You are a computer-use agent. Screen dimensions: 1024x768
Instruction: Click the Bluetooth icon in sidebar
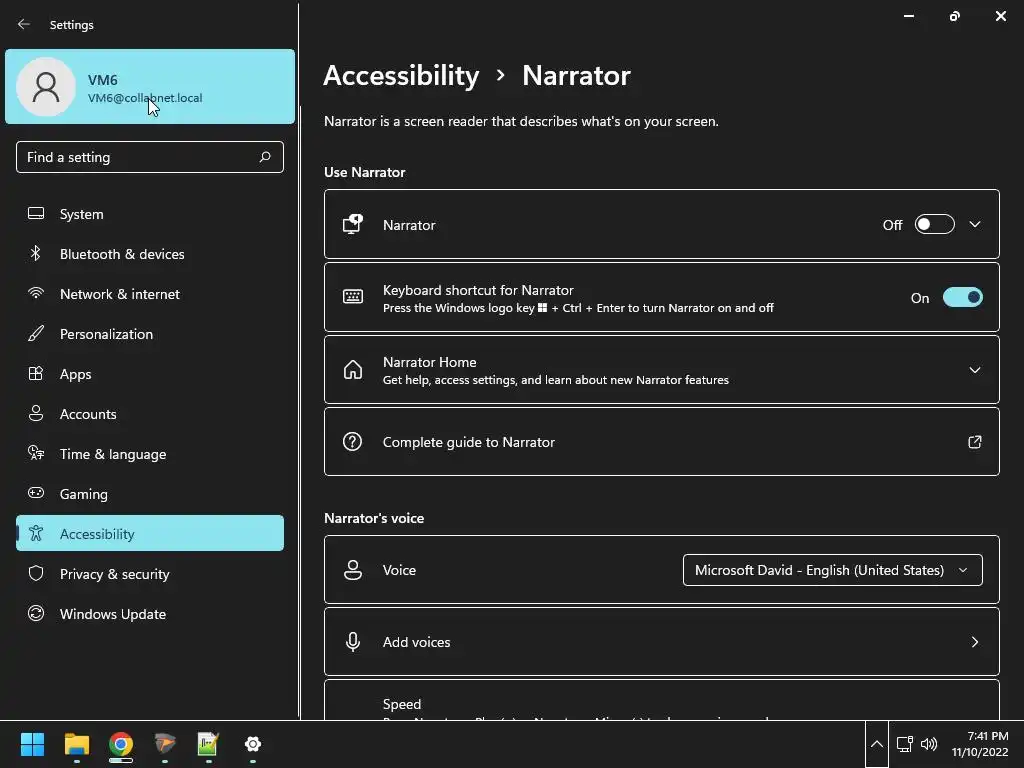pyautogui.click(x=36, y=253)
